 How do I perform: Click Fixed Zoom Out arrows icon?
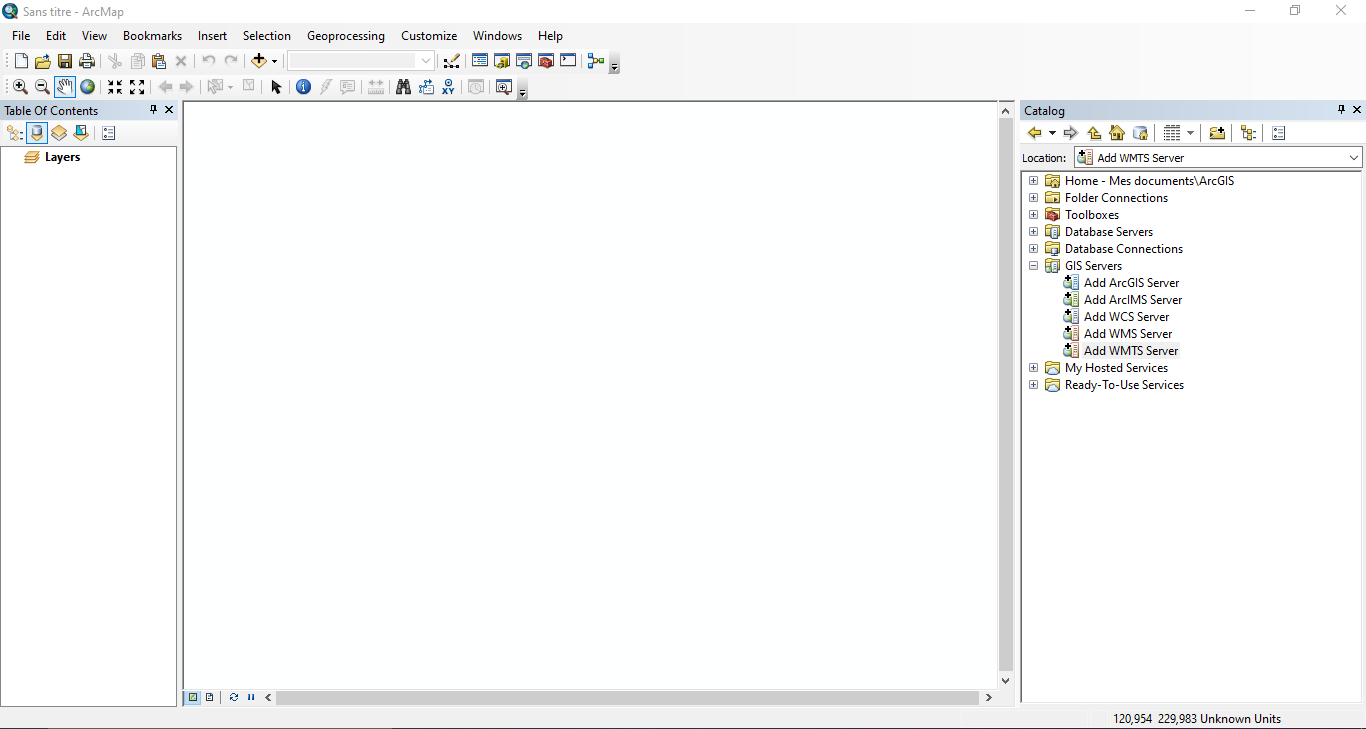click(137, 87)
